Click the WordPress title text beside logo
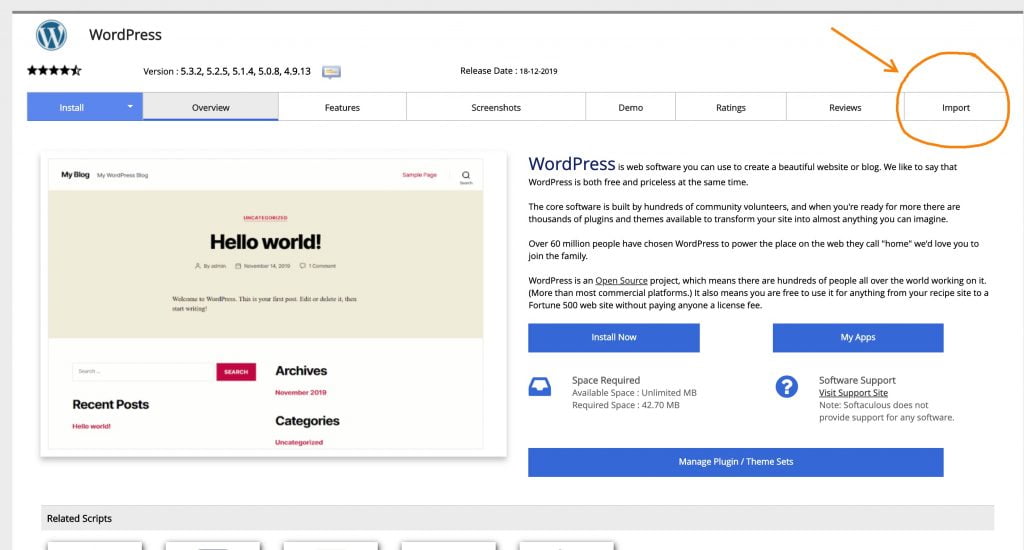This screenshot has height=550, width=1024. [125, 35]
